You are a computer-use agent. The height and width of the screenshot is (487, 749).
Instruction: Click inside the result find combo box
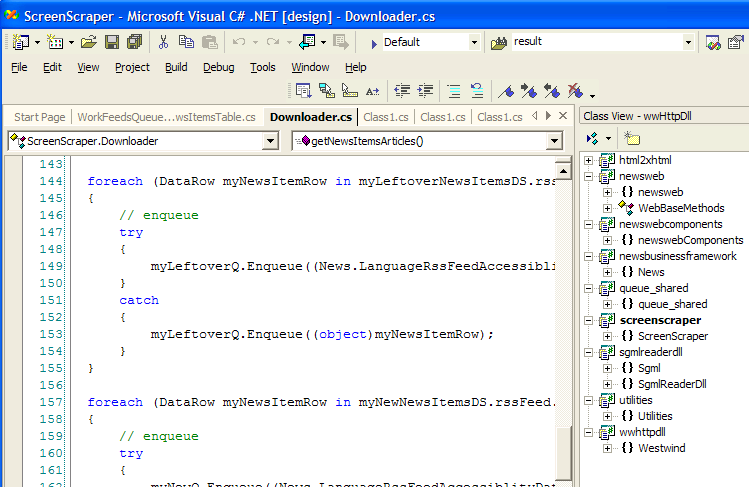click(595, 42)
